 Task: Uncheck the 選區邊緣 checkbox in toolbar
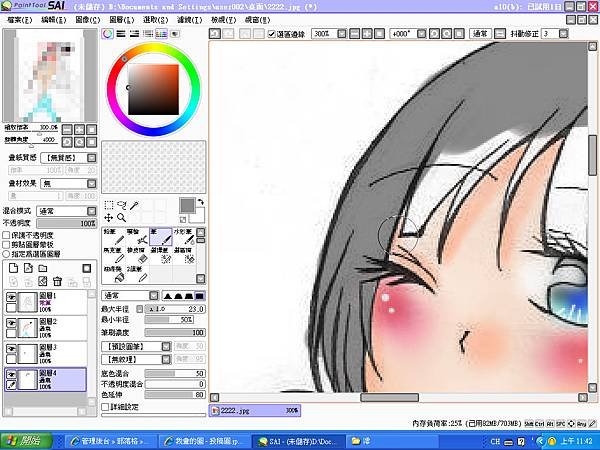pyautogui.click(x=272, y=34)
